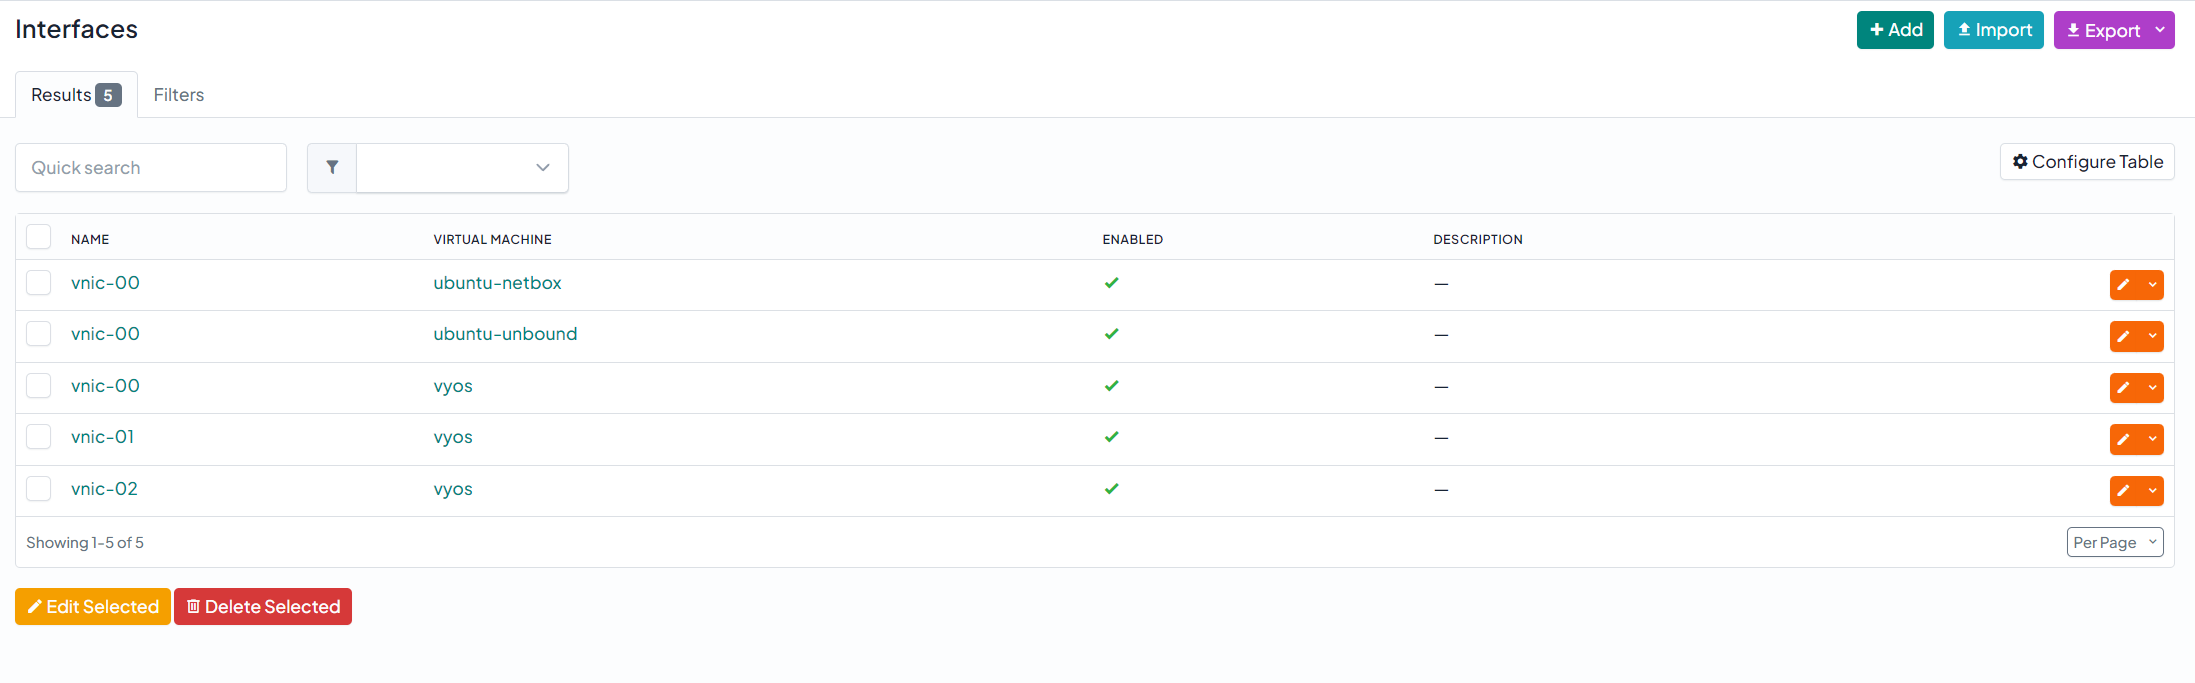Select the checkbox for vnic-01
This screenshot has width=2195, height=683.
(38, 437)
